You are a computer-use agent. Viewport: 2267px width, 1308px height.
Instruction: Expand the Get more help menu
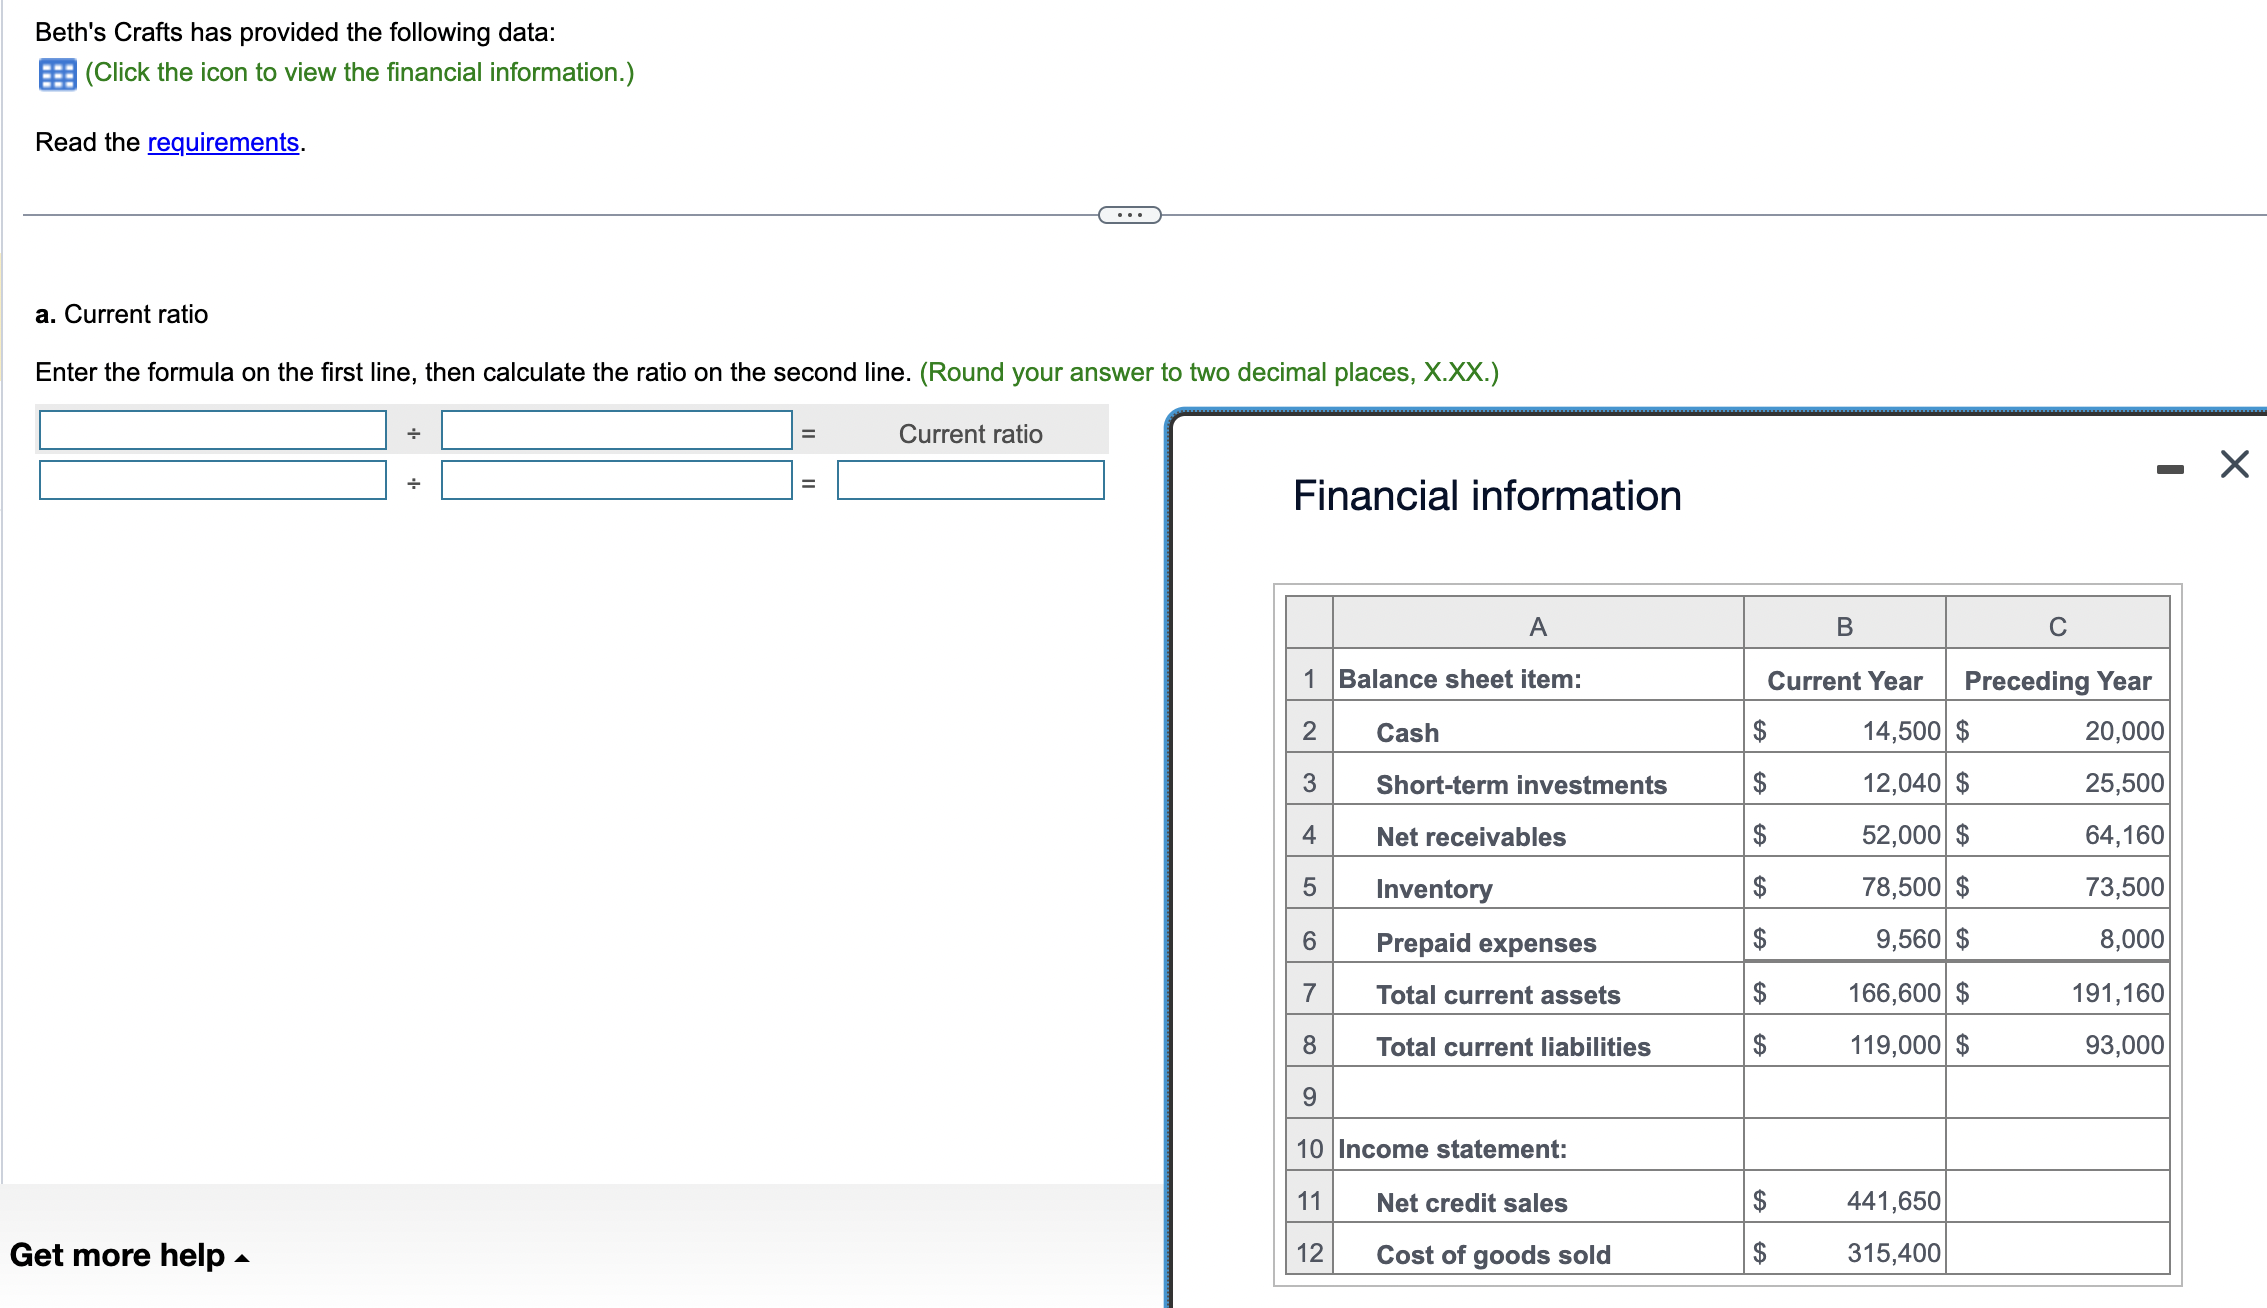(129, 1255)
